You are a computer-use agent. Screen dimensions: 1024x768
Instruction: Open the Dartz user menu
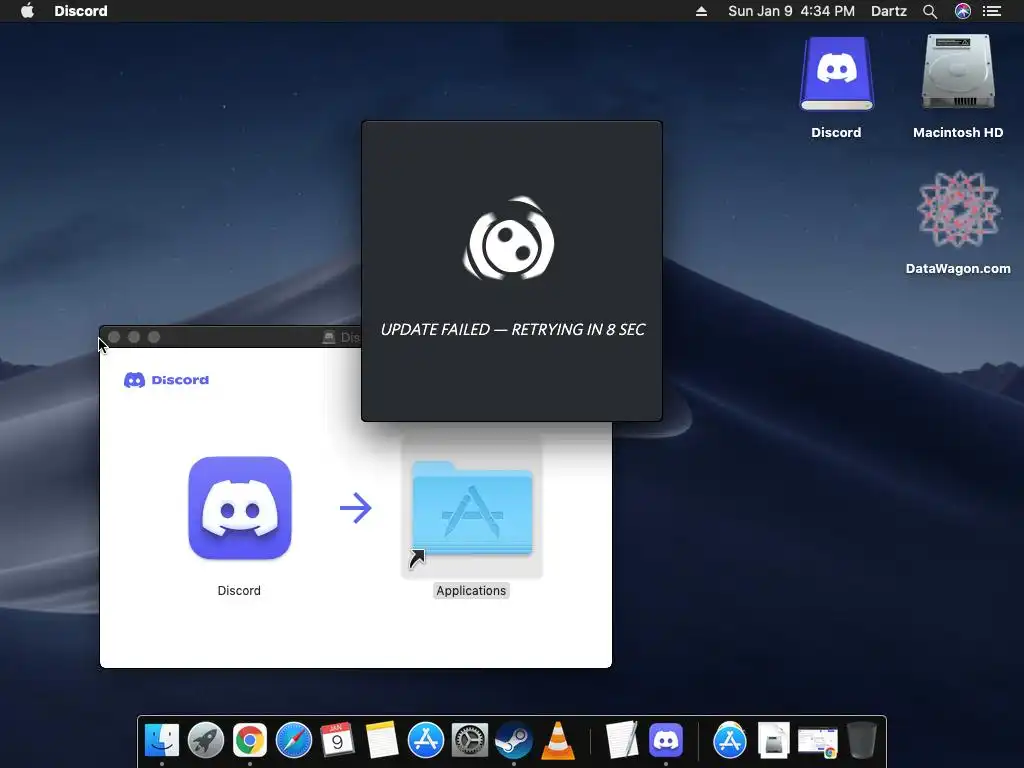888,11
